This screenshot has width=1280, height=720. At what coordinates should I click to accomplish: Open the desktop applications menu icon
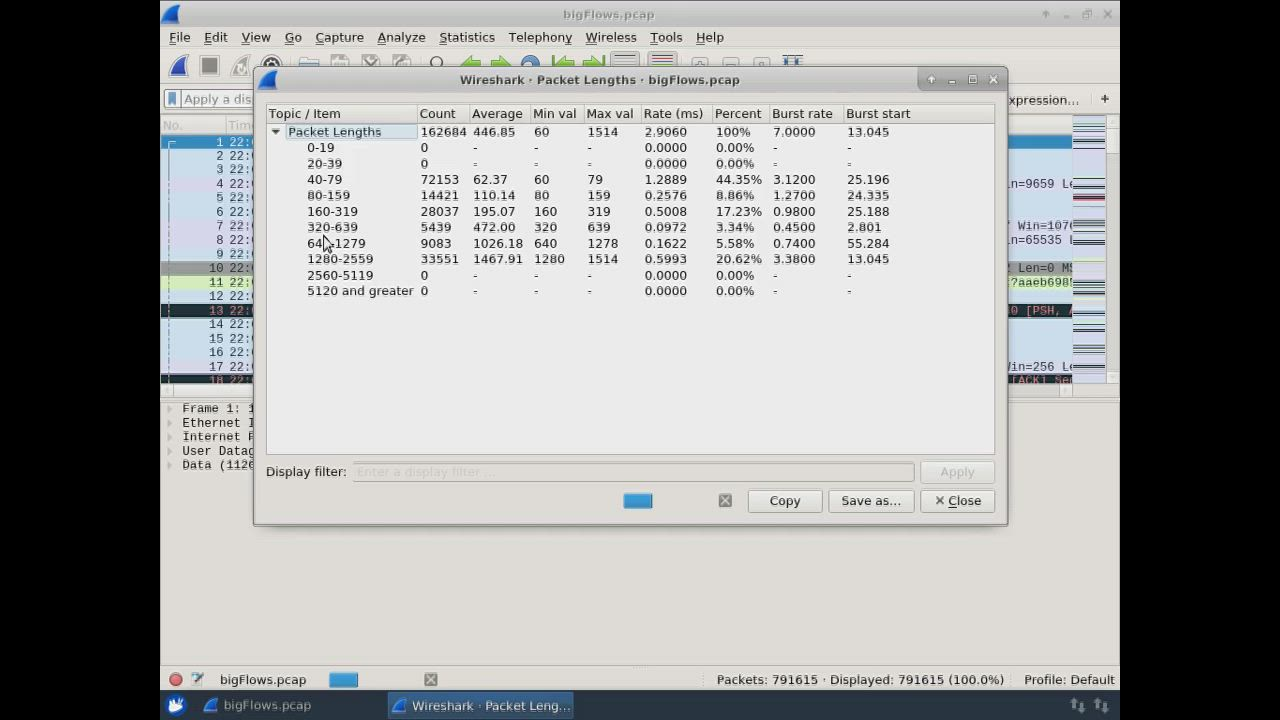(176, 705)
